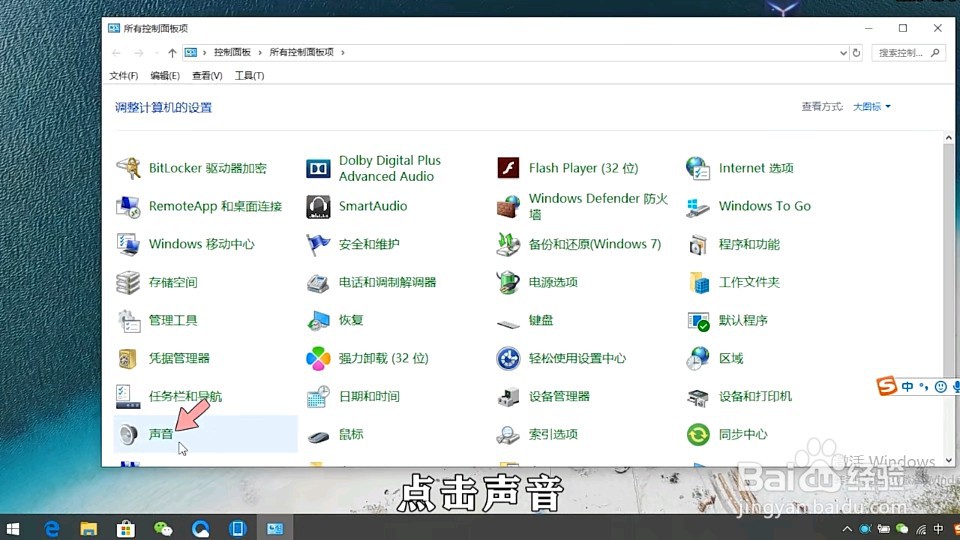
Task: Open 电源选项 battery icon
Action: coord(508,282)
